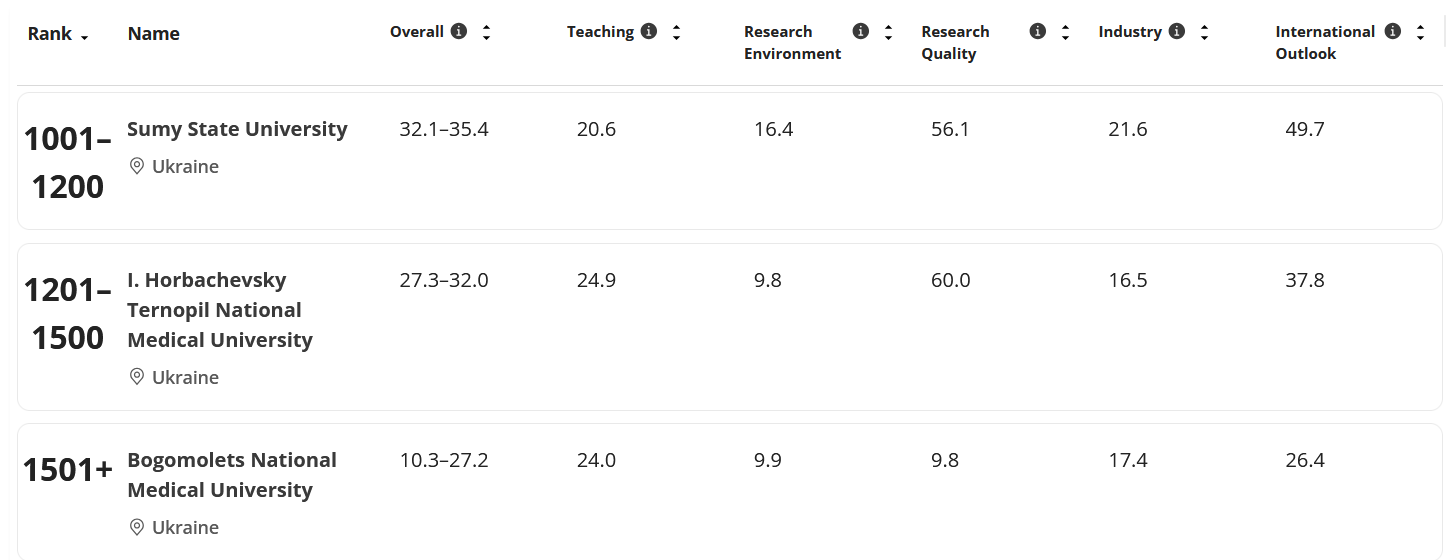
Task: Open Sumy State University page
Action: 237,129
